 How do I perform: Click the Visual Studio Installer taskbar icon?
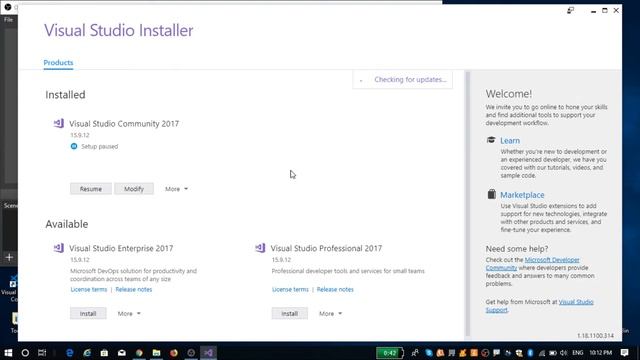click(208, 353)
